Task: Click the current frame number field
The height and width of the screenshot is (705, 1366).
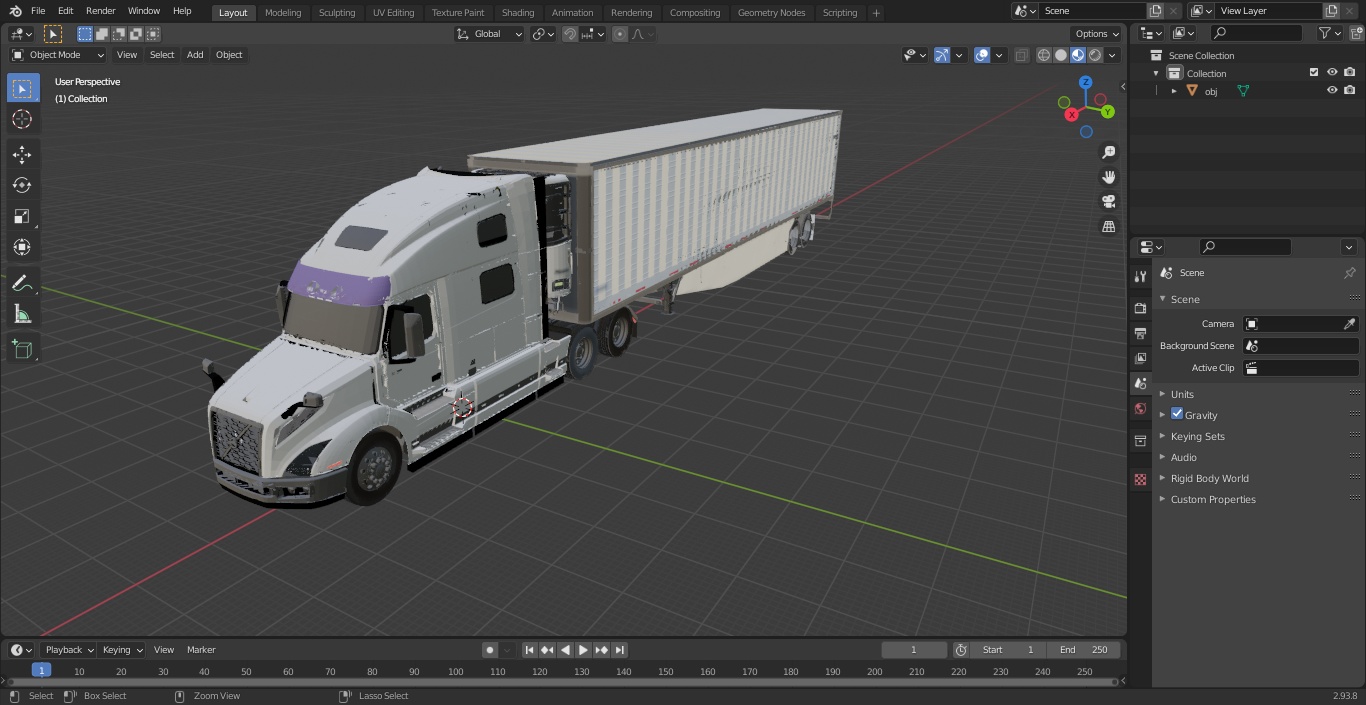Action: [x=914, y=650]
